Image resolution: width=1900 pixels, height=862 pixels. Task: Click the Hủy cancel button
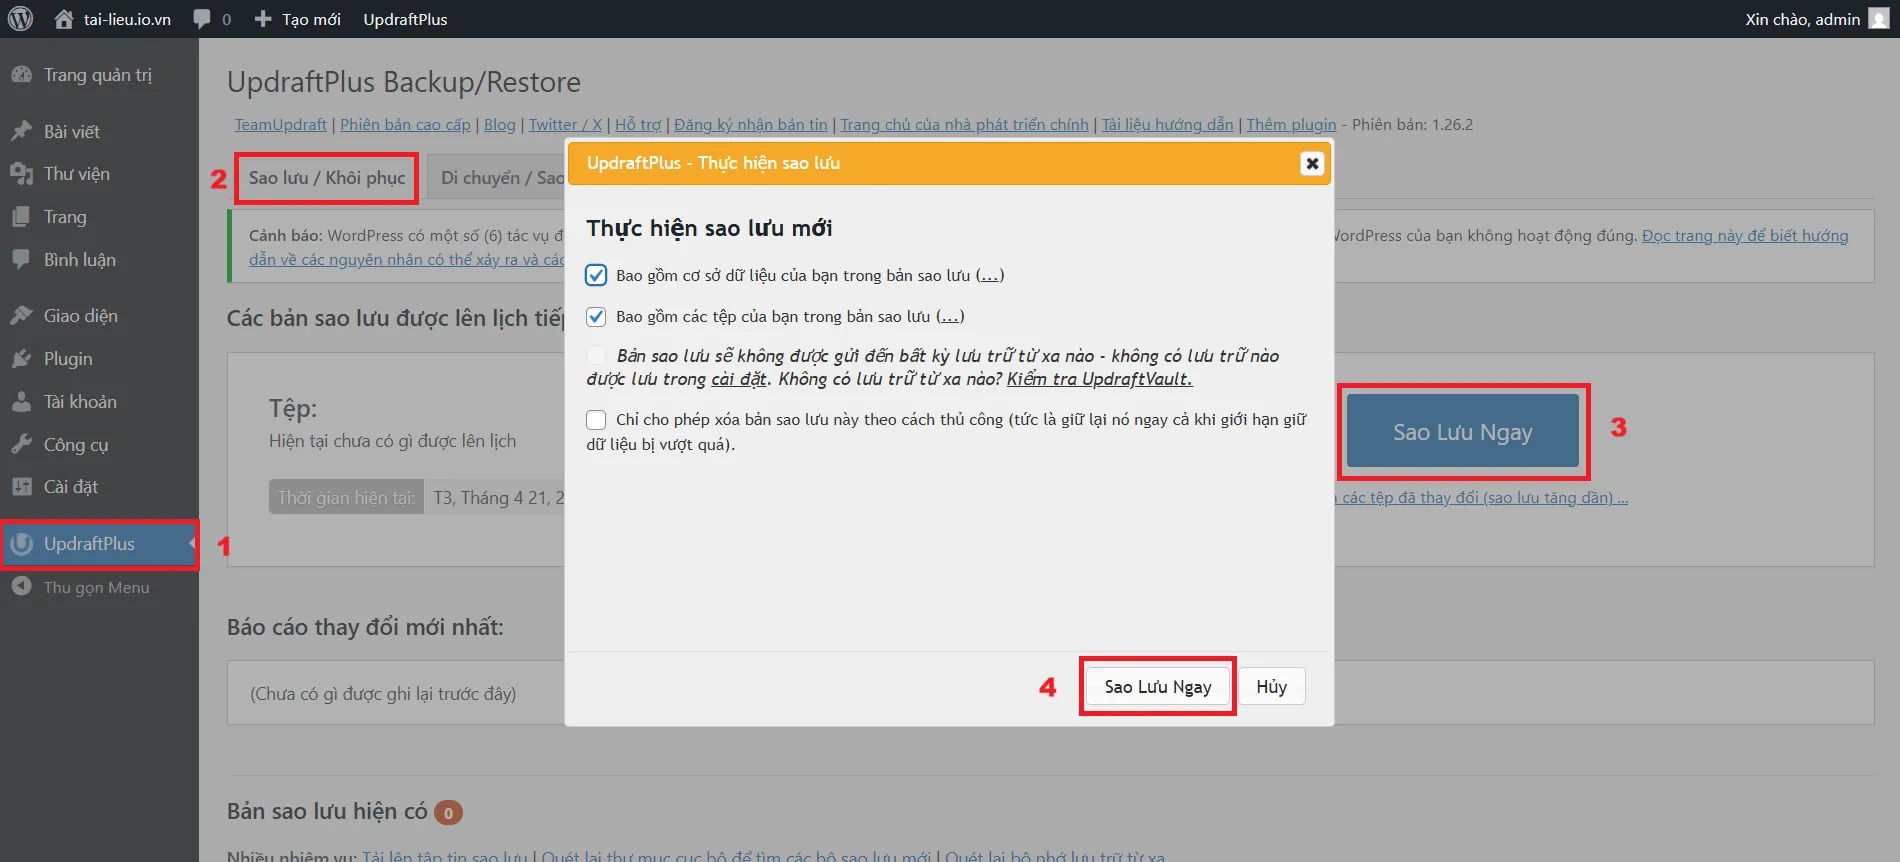pyautogui.click(x=1272, y=687)
